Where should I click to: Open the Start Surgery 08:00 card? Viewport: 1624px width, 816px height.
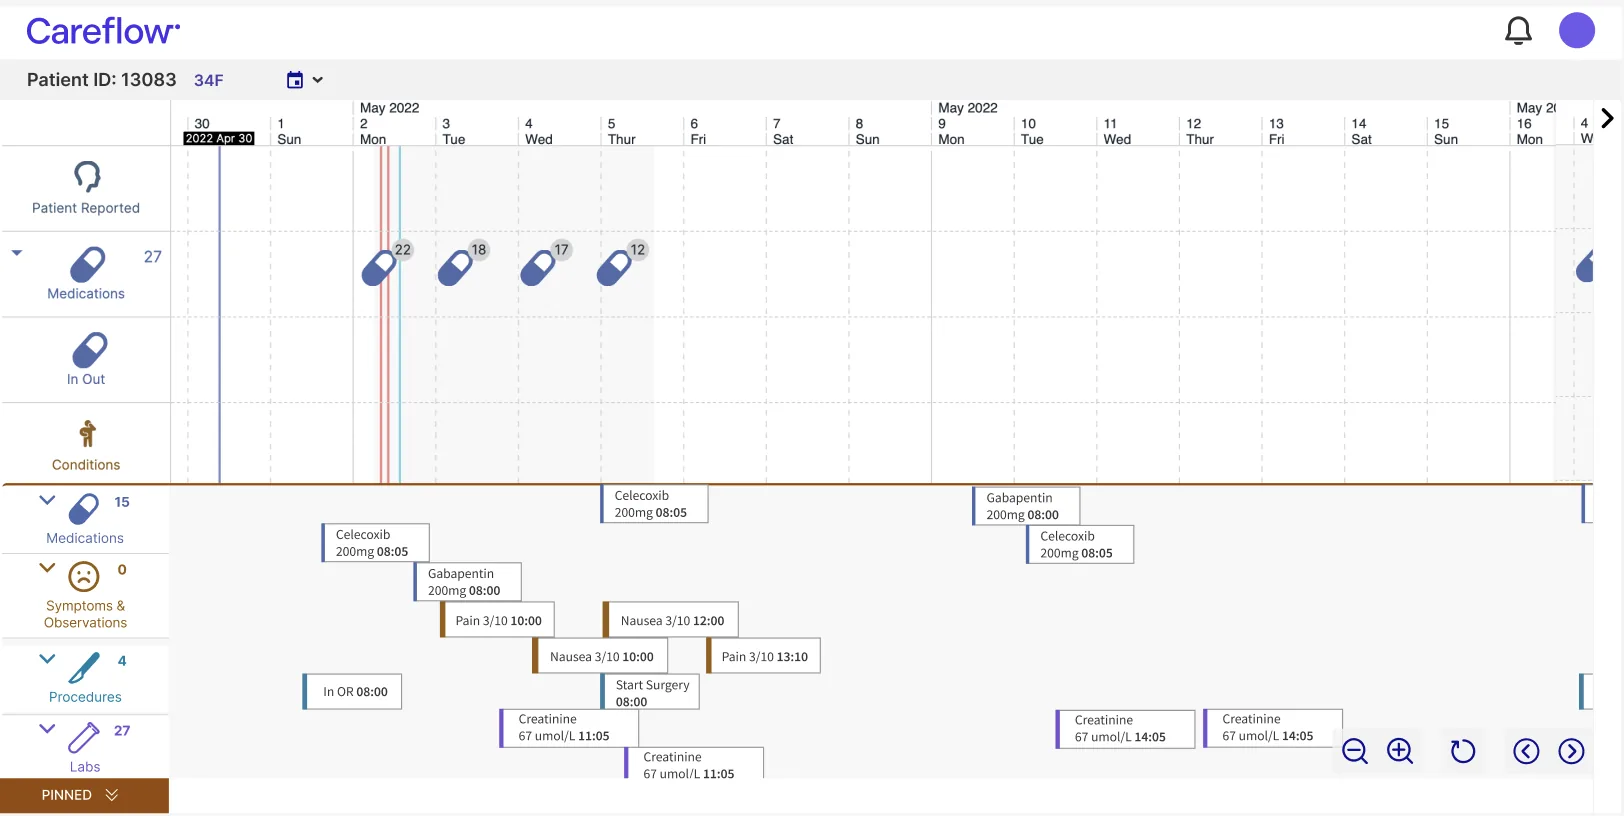coord(651,692)
